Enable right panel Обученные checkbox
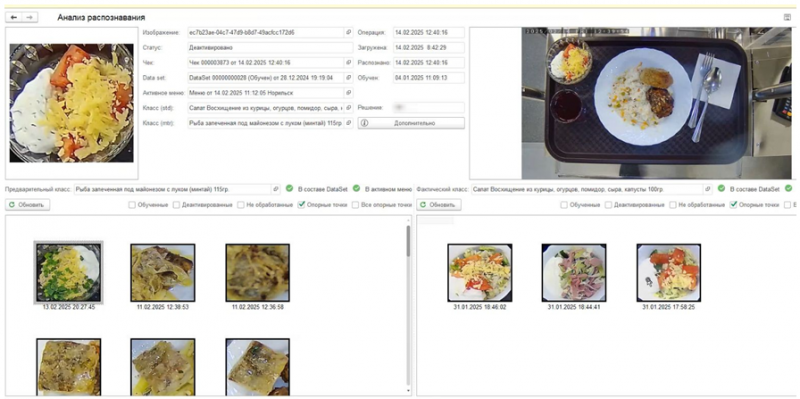This screenshot has width=800, height=399. [564, 205]
